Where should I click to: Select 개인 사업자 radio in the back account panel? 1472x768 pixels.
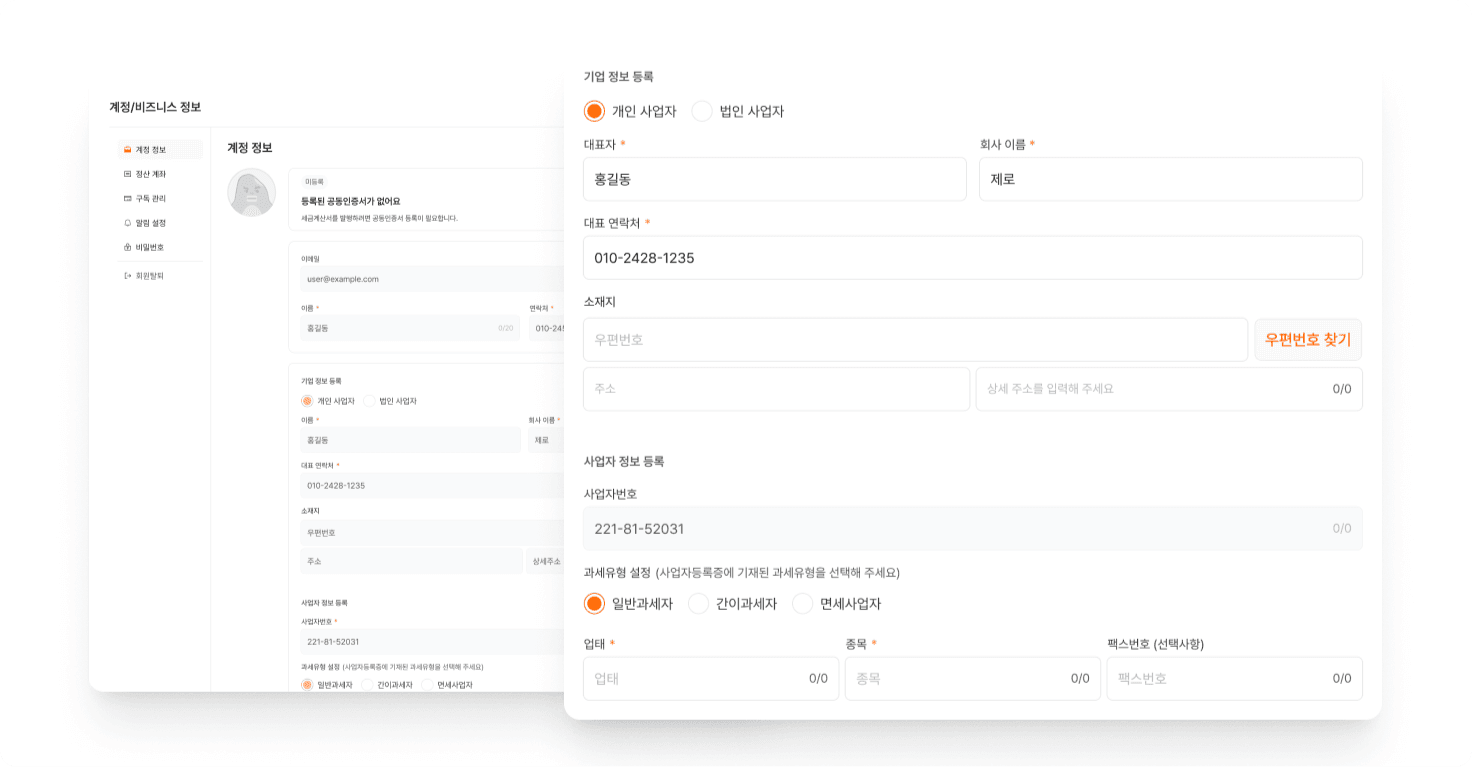point(308,401)
